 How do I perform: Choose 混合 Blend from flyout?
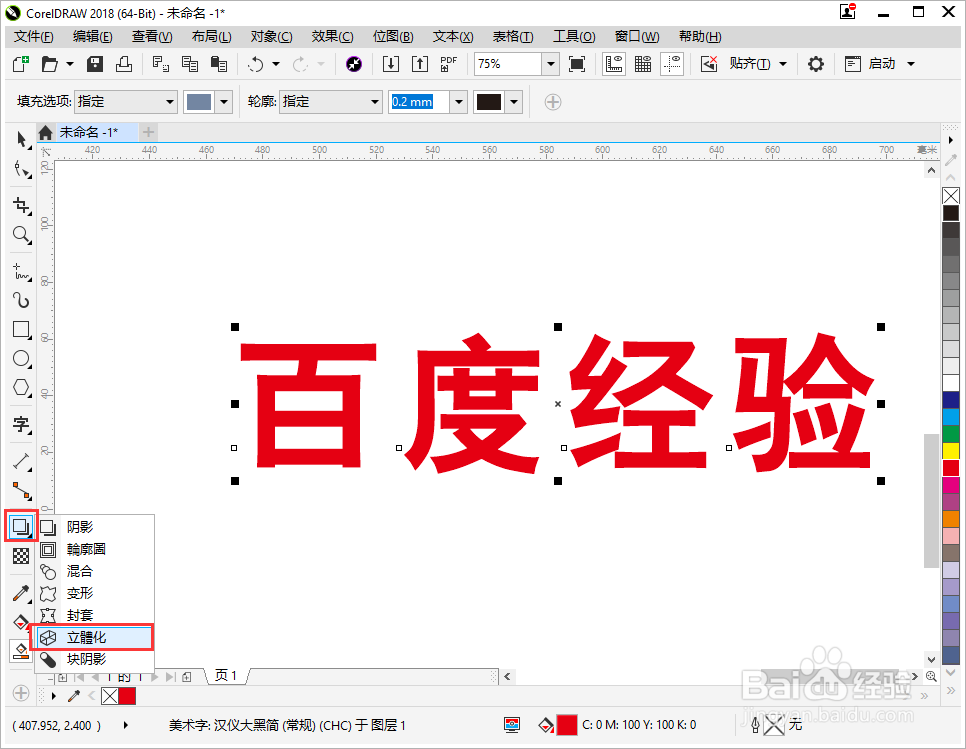(94, 572)
